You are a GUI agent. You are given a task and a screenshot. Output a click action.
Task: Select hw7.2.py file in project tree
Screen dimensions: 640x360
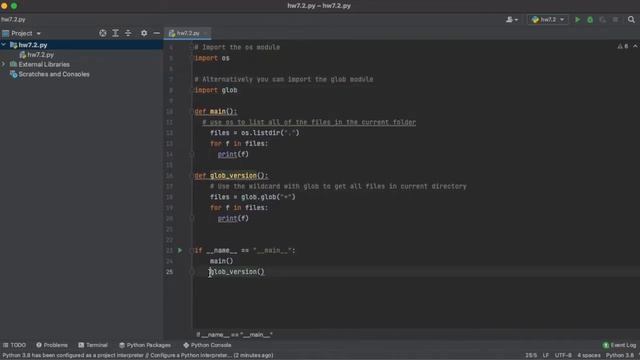pyautogui.click(x=40, y=55)
